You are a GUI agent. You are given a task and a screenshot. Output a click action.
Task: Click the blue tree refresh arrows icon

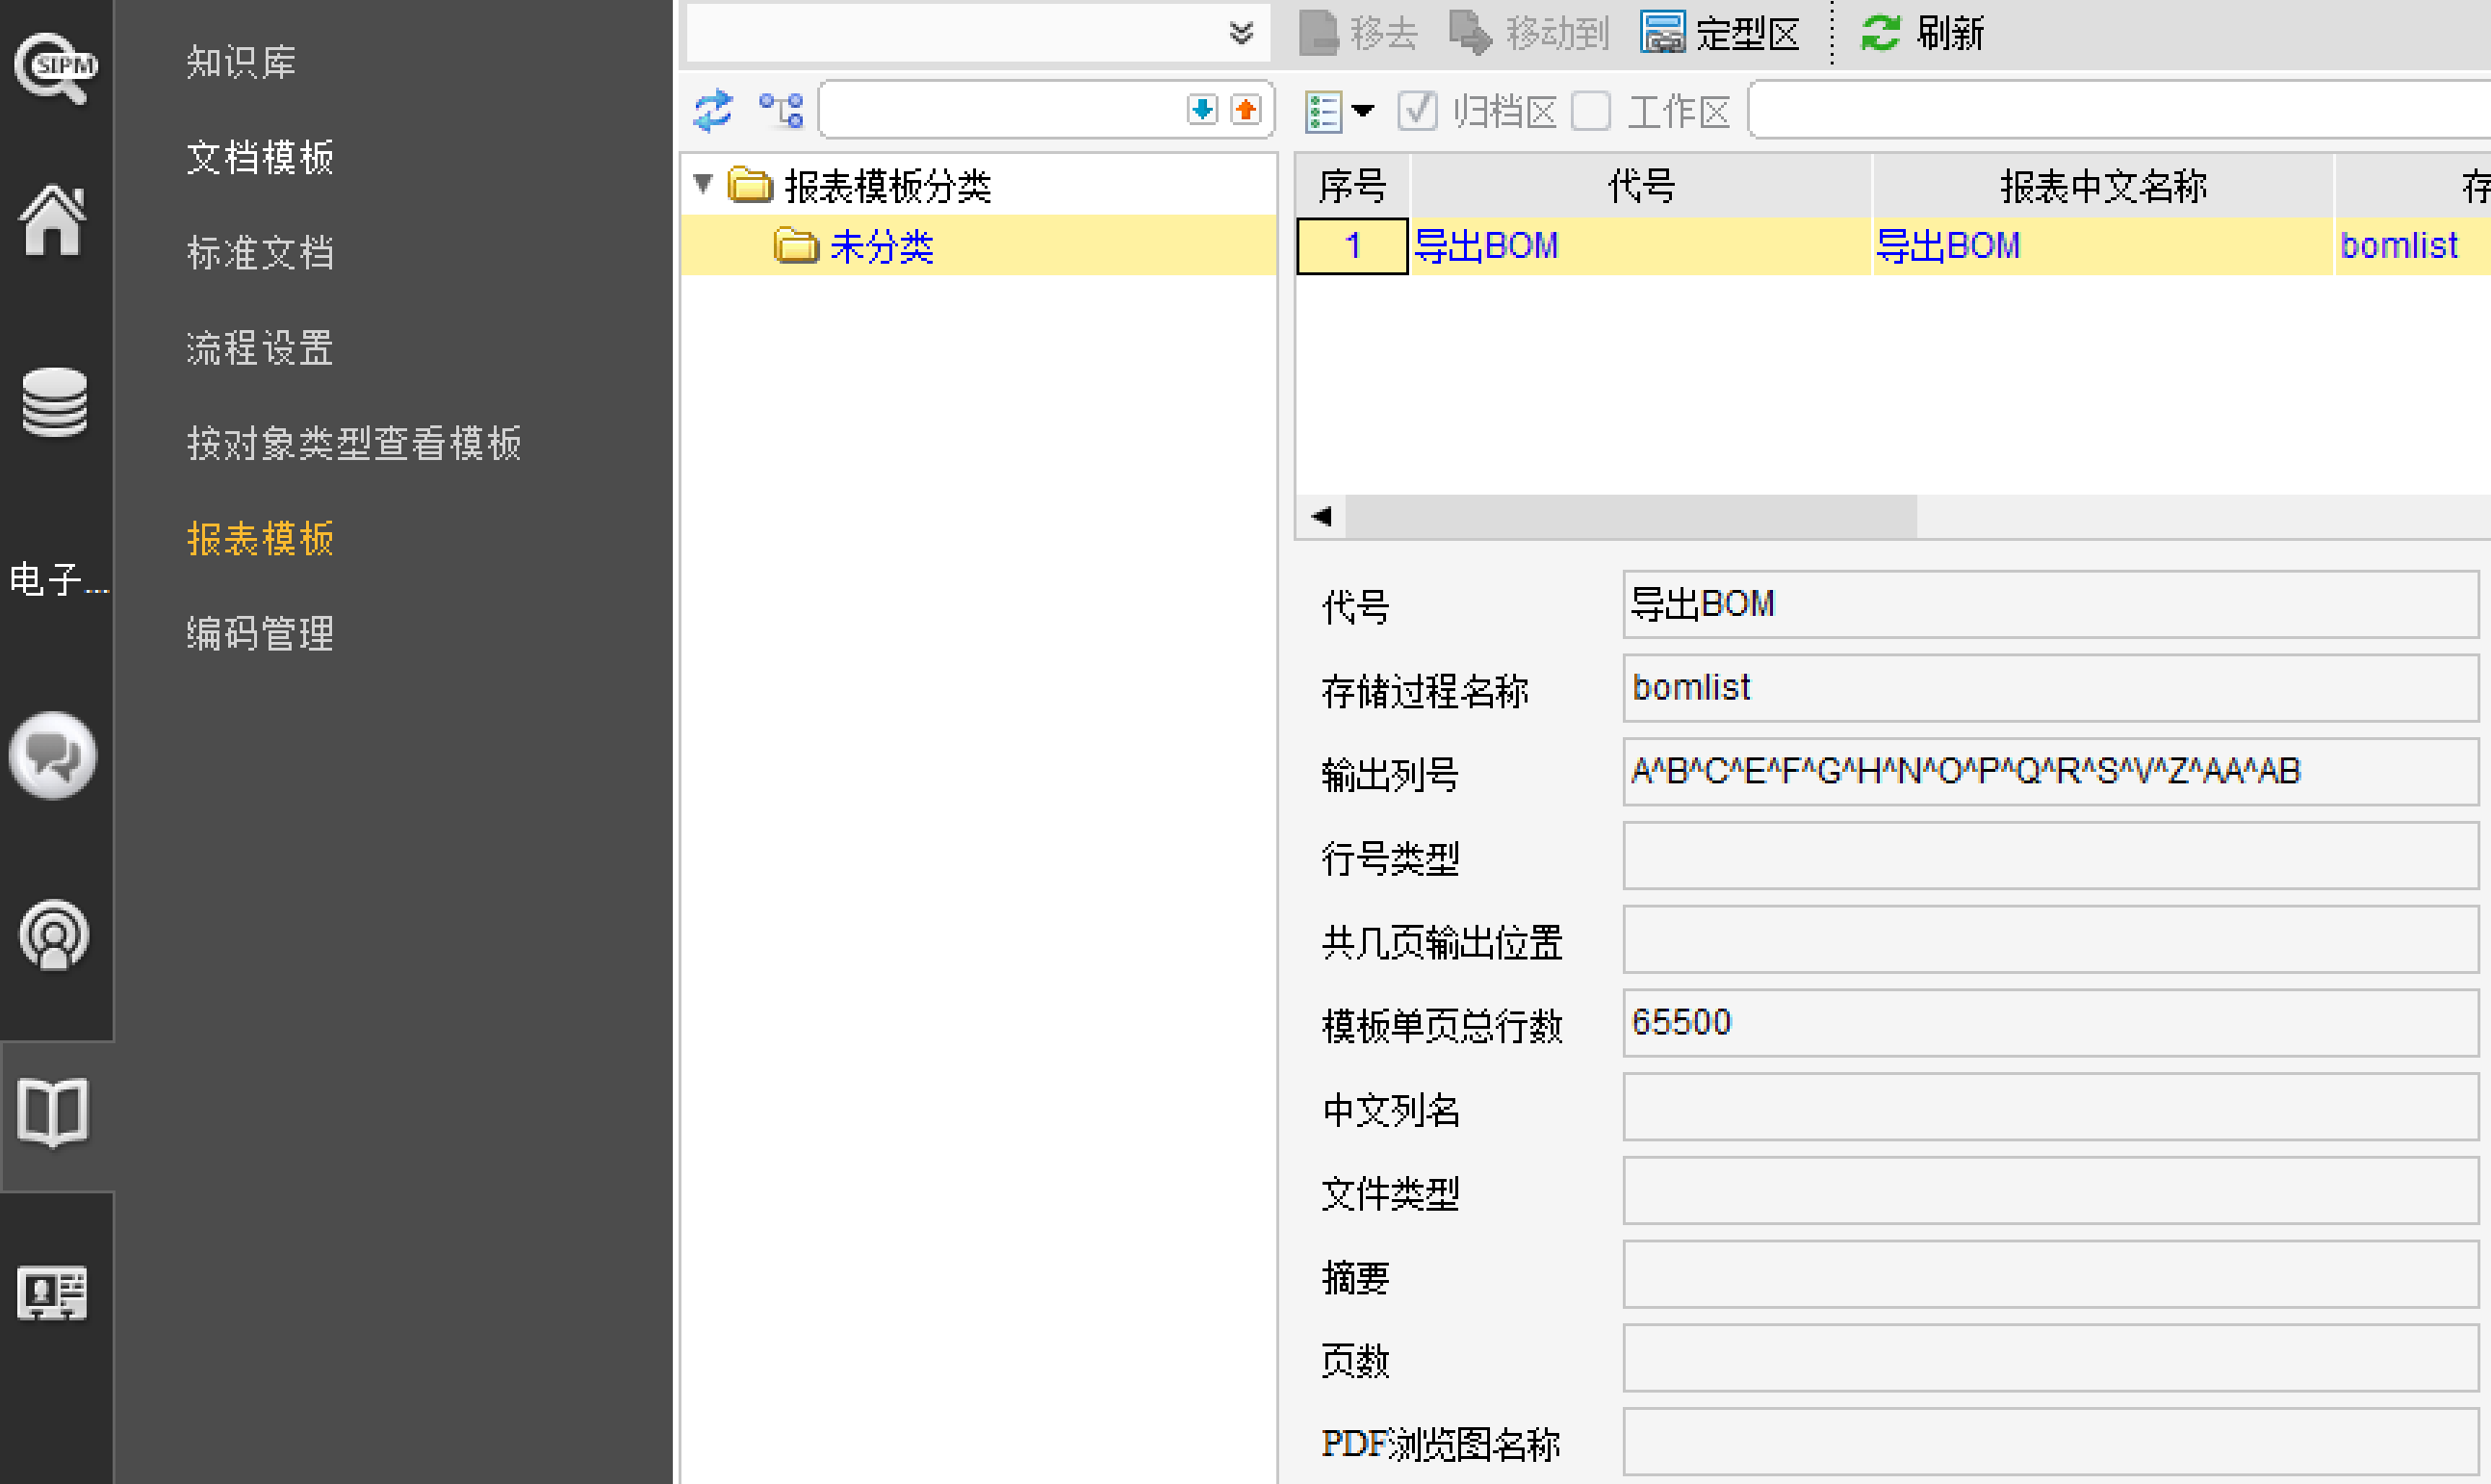click(x=713, y=110)
